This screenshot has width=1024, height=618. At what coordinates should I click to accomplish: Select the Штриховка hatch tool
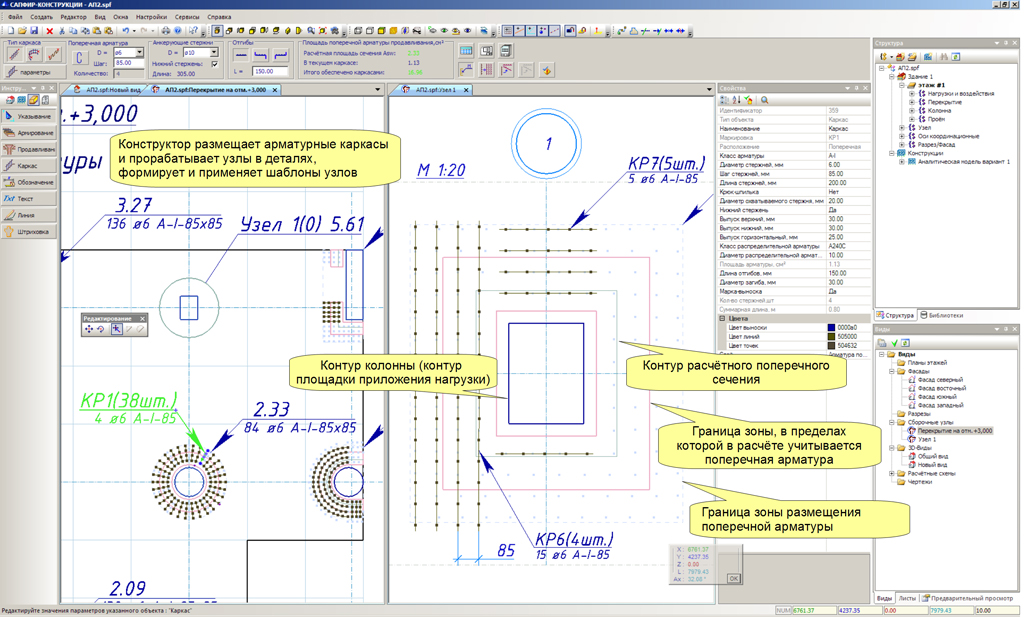pos(30,232)
